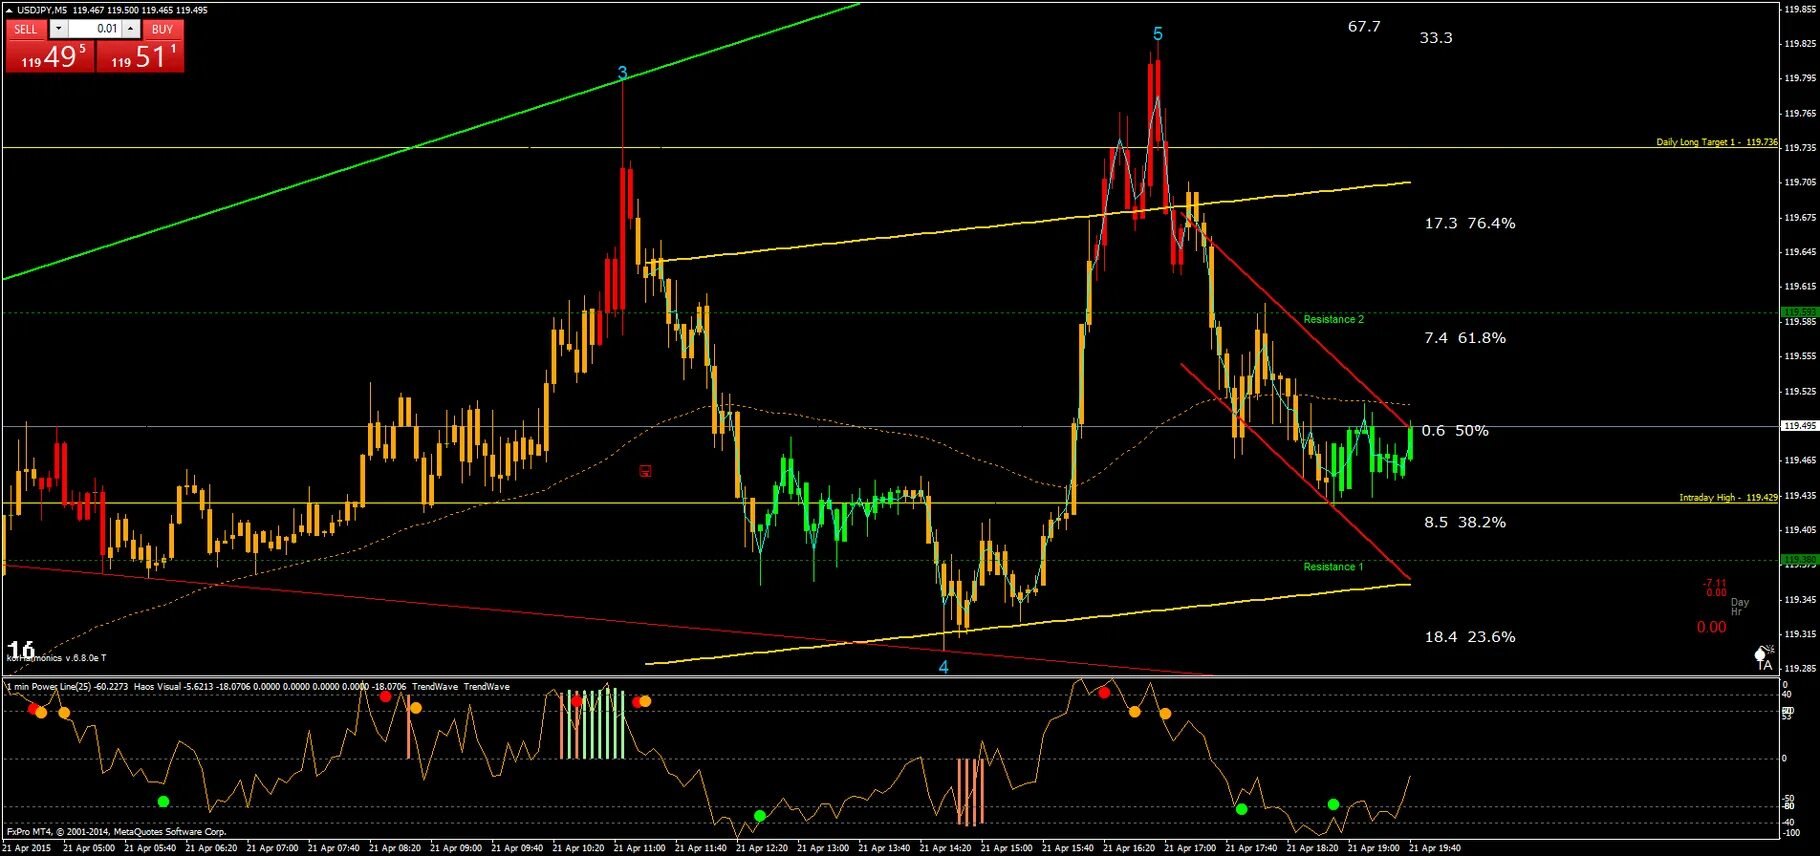Click the Day label near profit values
Screen dimensions: 1820x856
pos(1740,602)
